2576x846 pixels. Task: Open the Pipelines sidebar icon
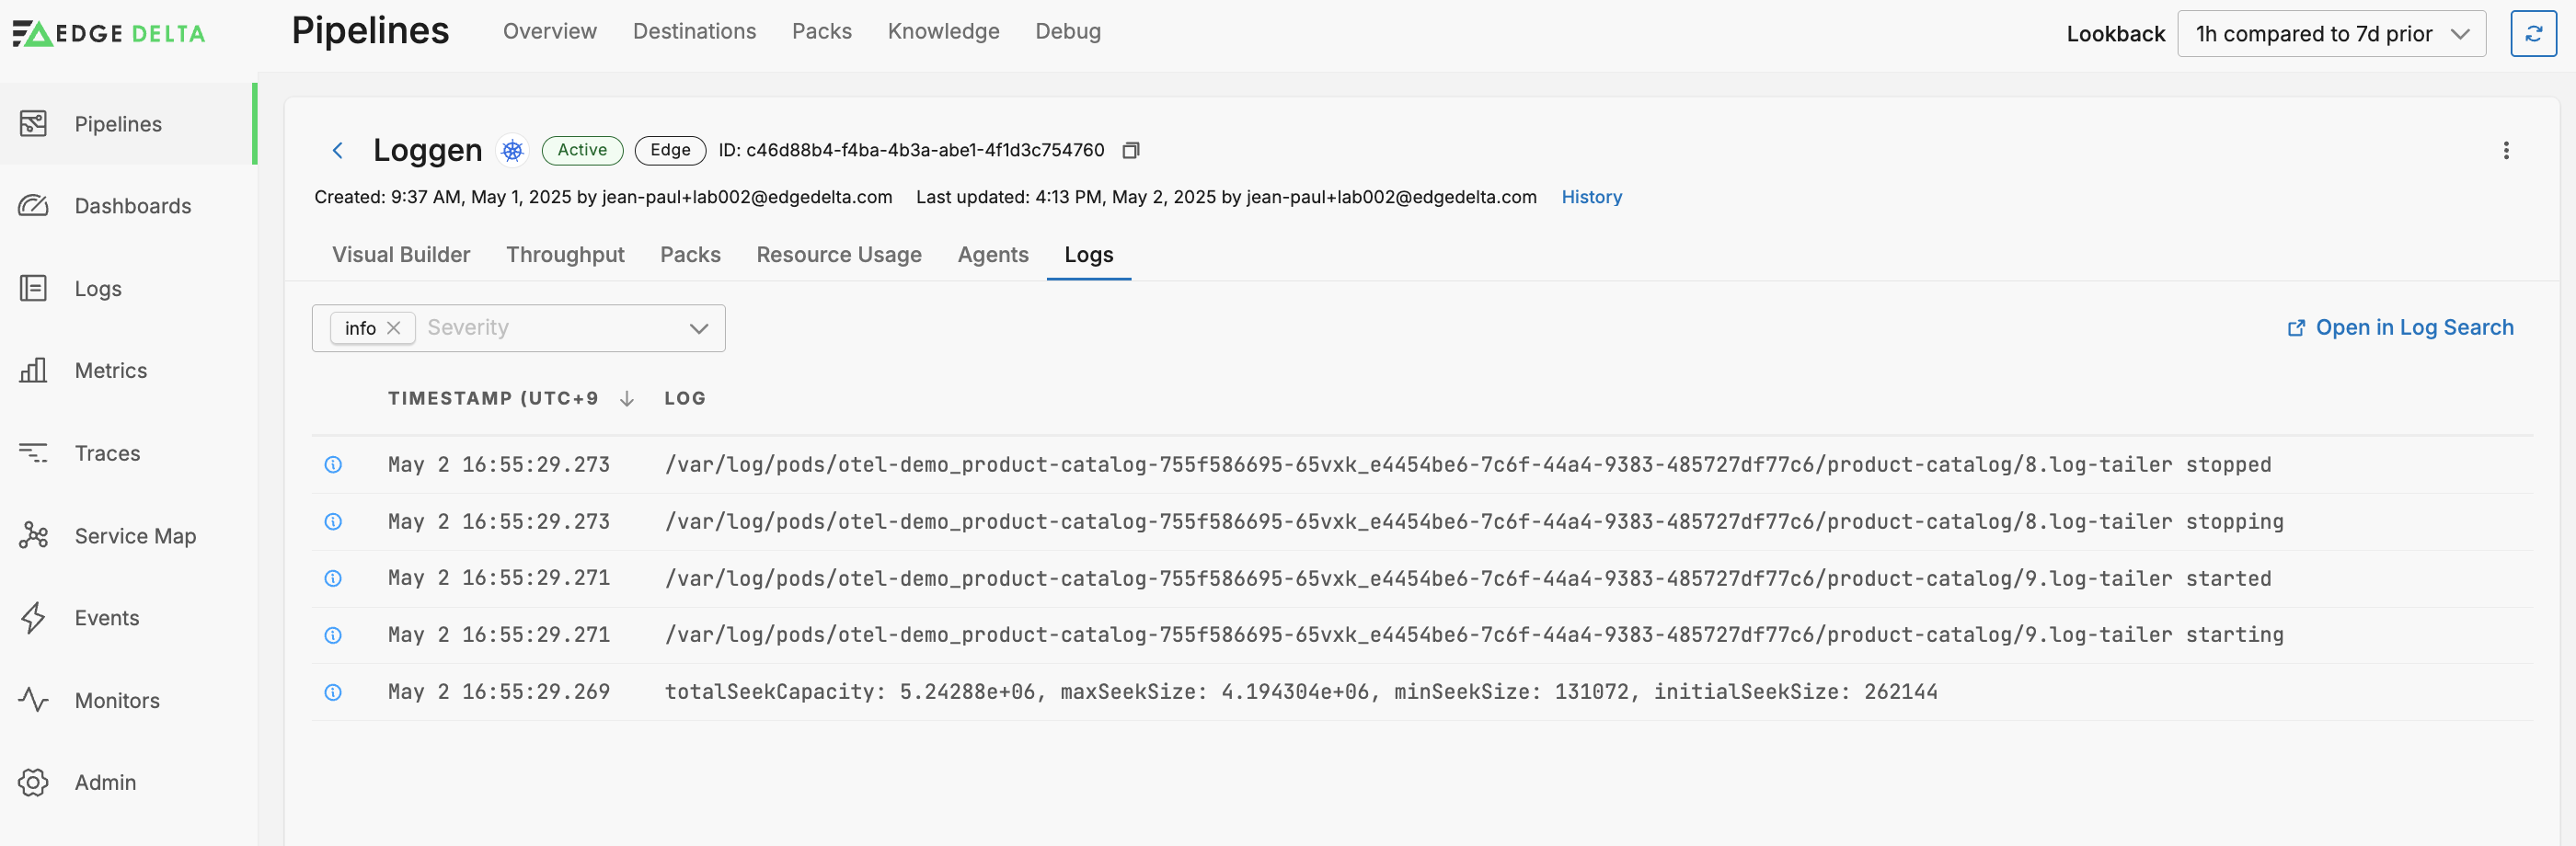pyautogui.click(x=33, y=124)
